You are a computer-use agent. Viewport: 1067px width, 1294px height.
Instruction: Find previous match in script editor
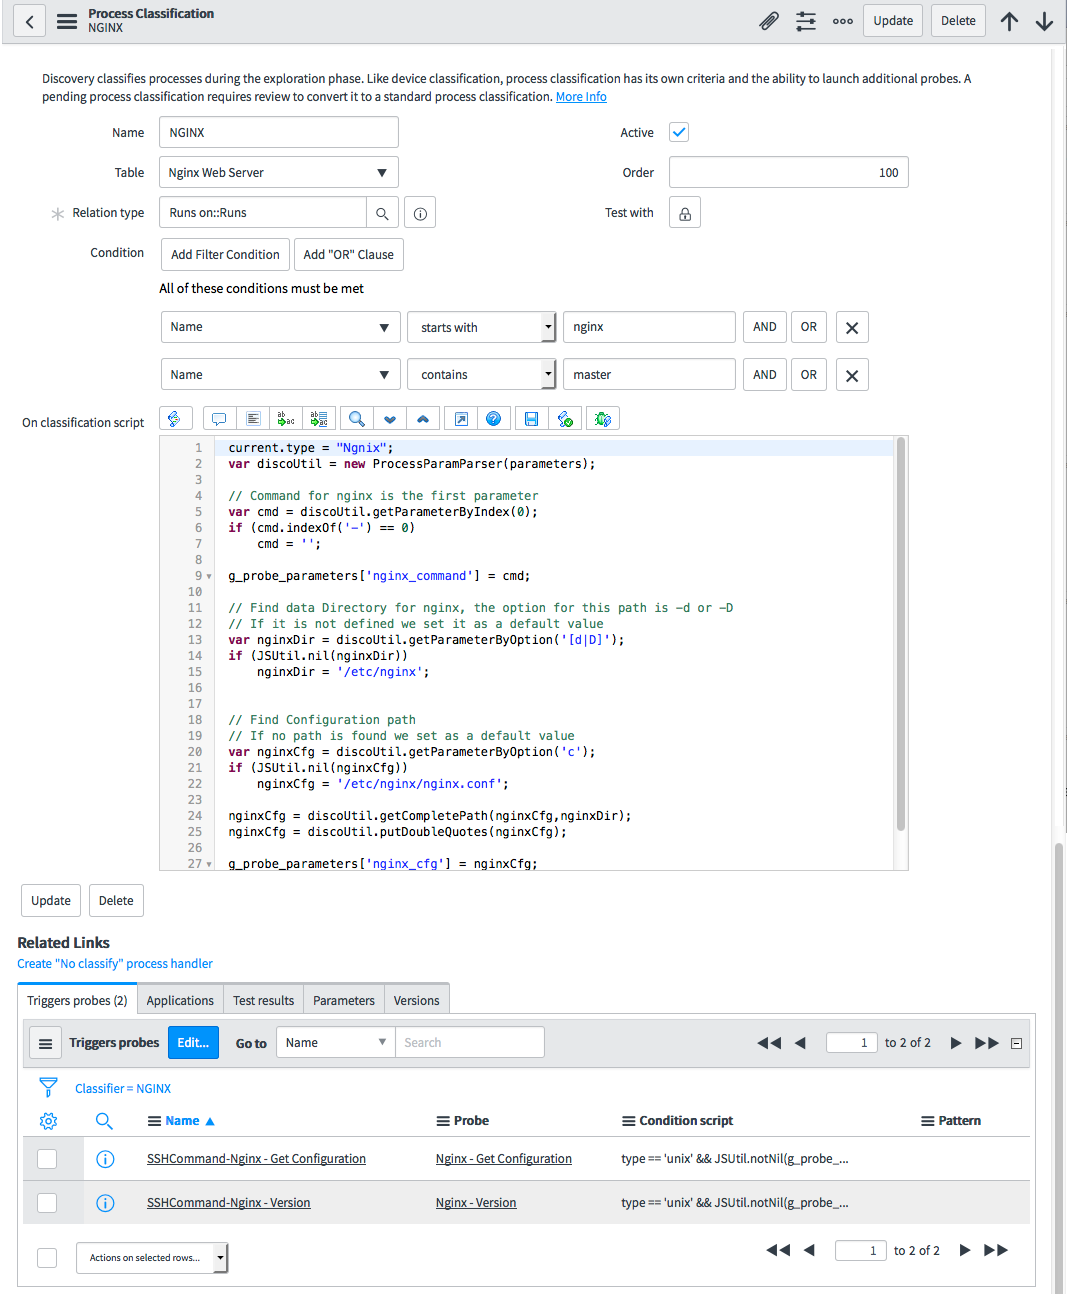tap(423, 419)
